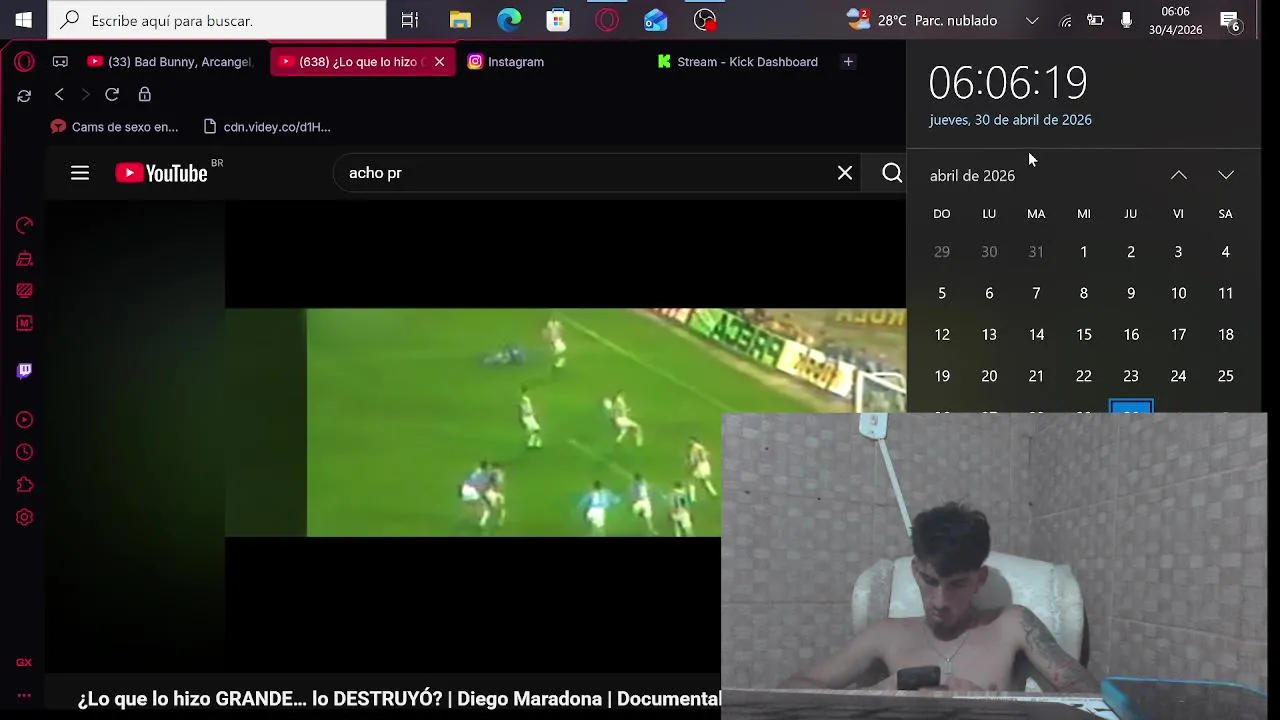This screenshot has width=1280, height=720.
Task: Switch to the Stream - Kick Dashboard tab
Action: pos(738,62)
